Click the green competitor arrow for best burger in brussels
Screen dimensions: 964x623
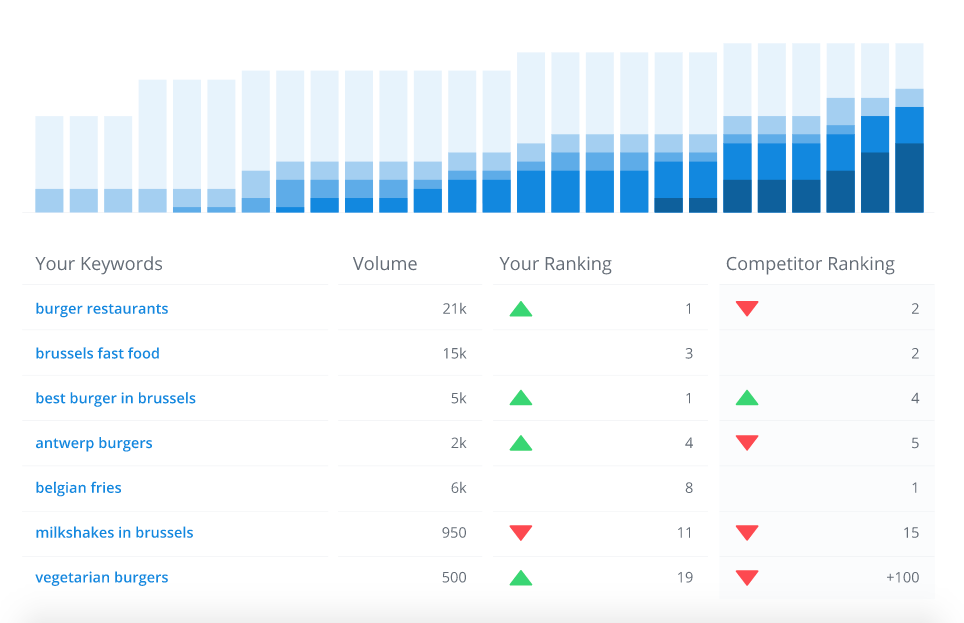pyautogui.click(x=747, y=398)
